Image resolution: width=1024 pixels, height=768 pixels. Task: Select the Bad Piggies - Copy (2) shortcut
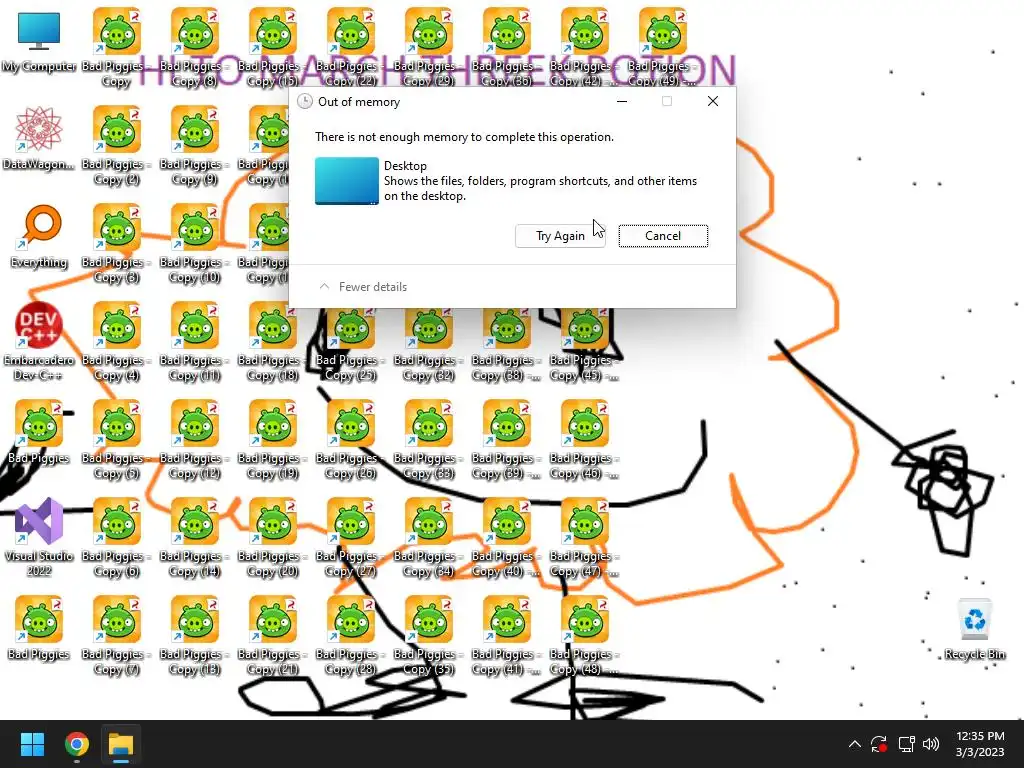pyautogui.click(x=116, y=145)
